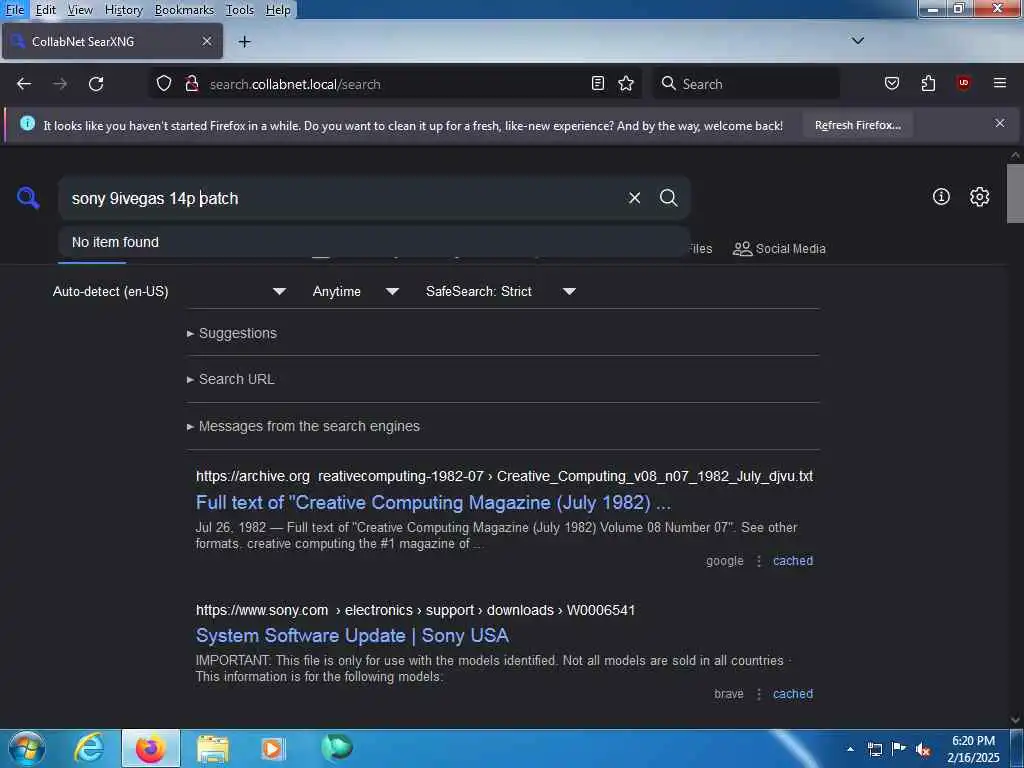Click the SearXNG magnifier logo

point(28,197)
